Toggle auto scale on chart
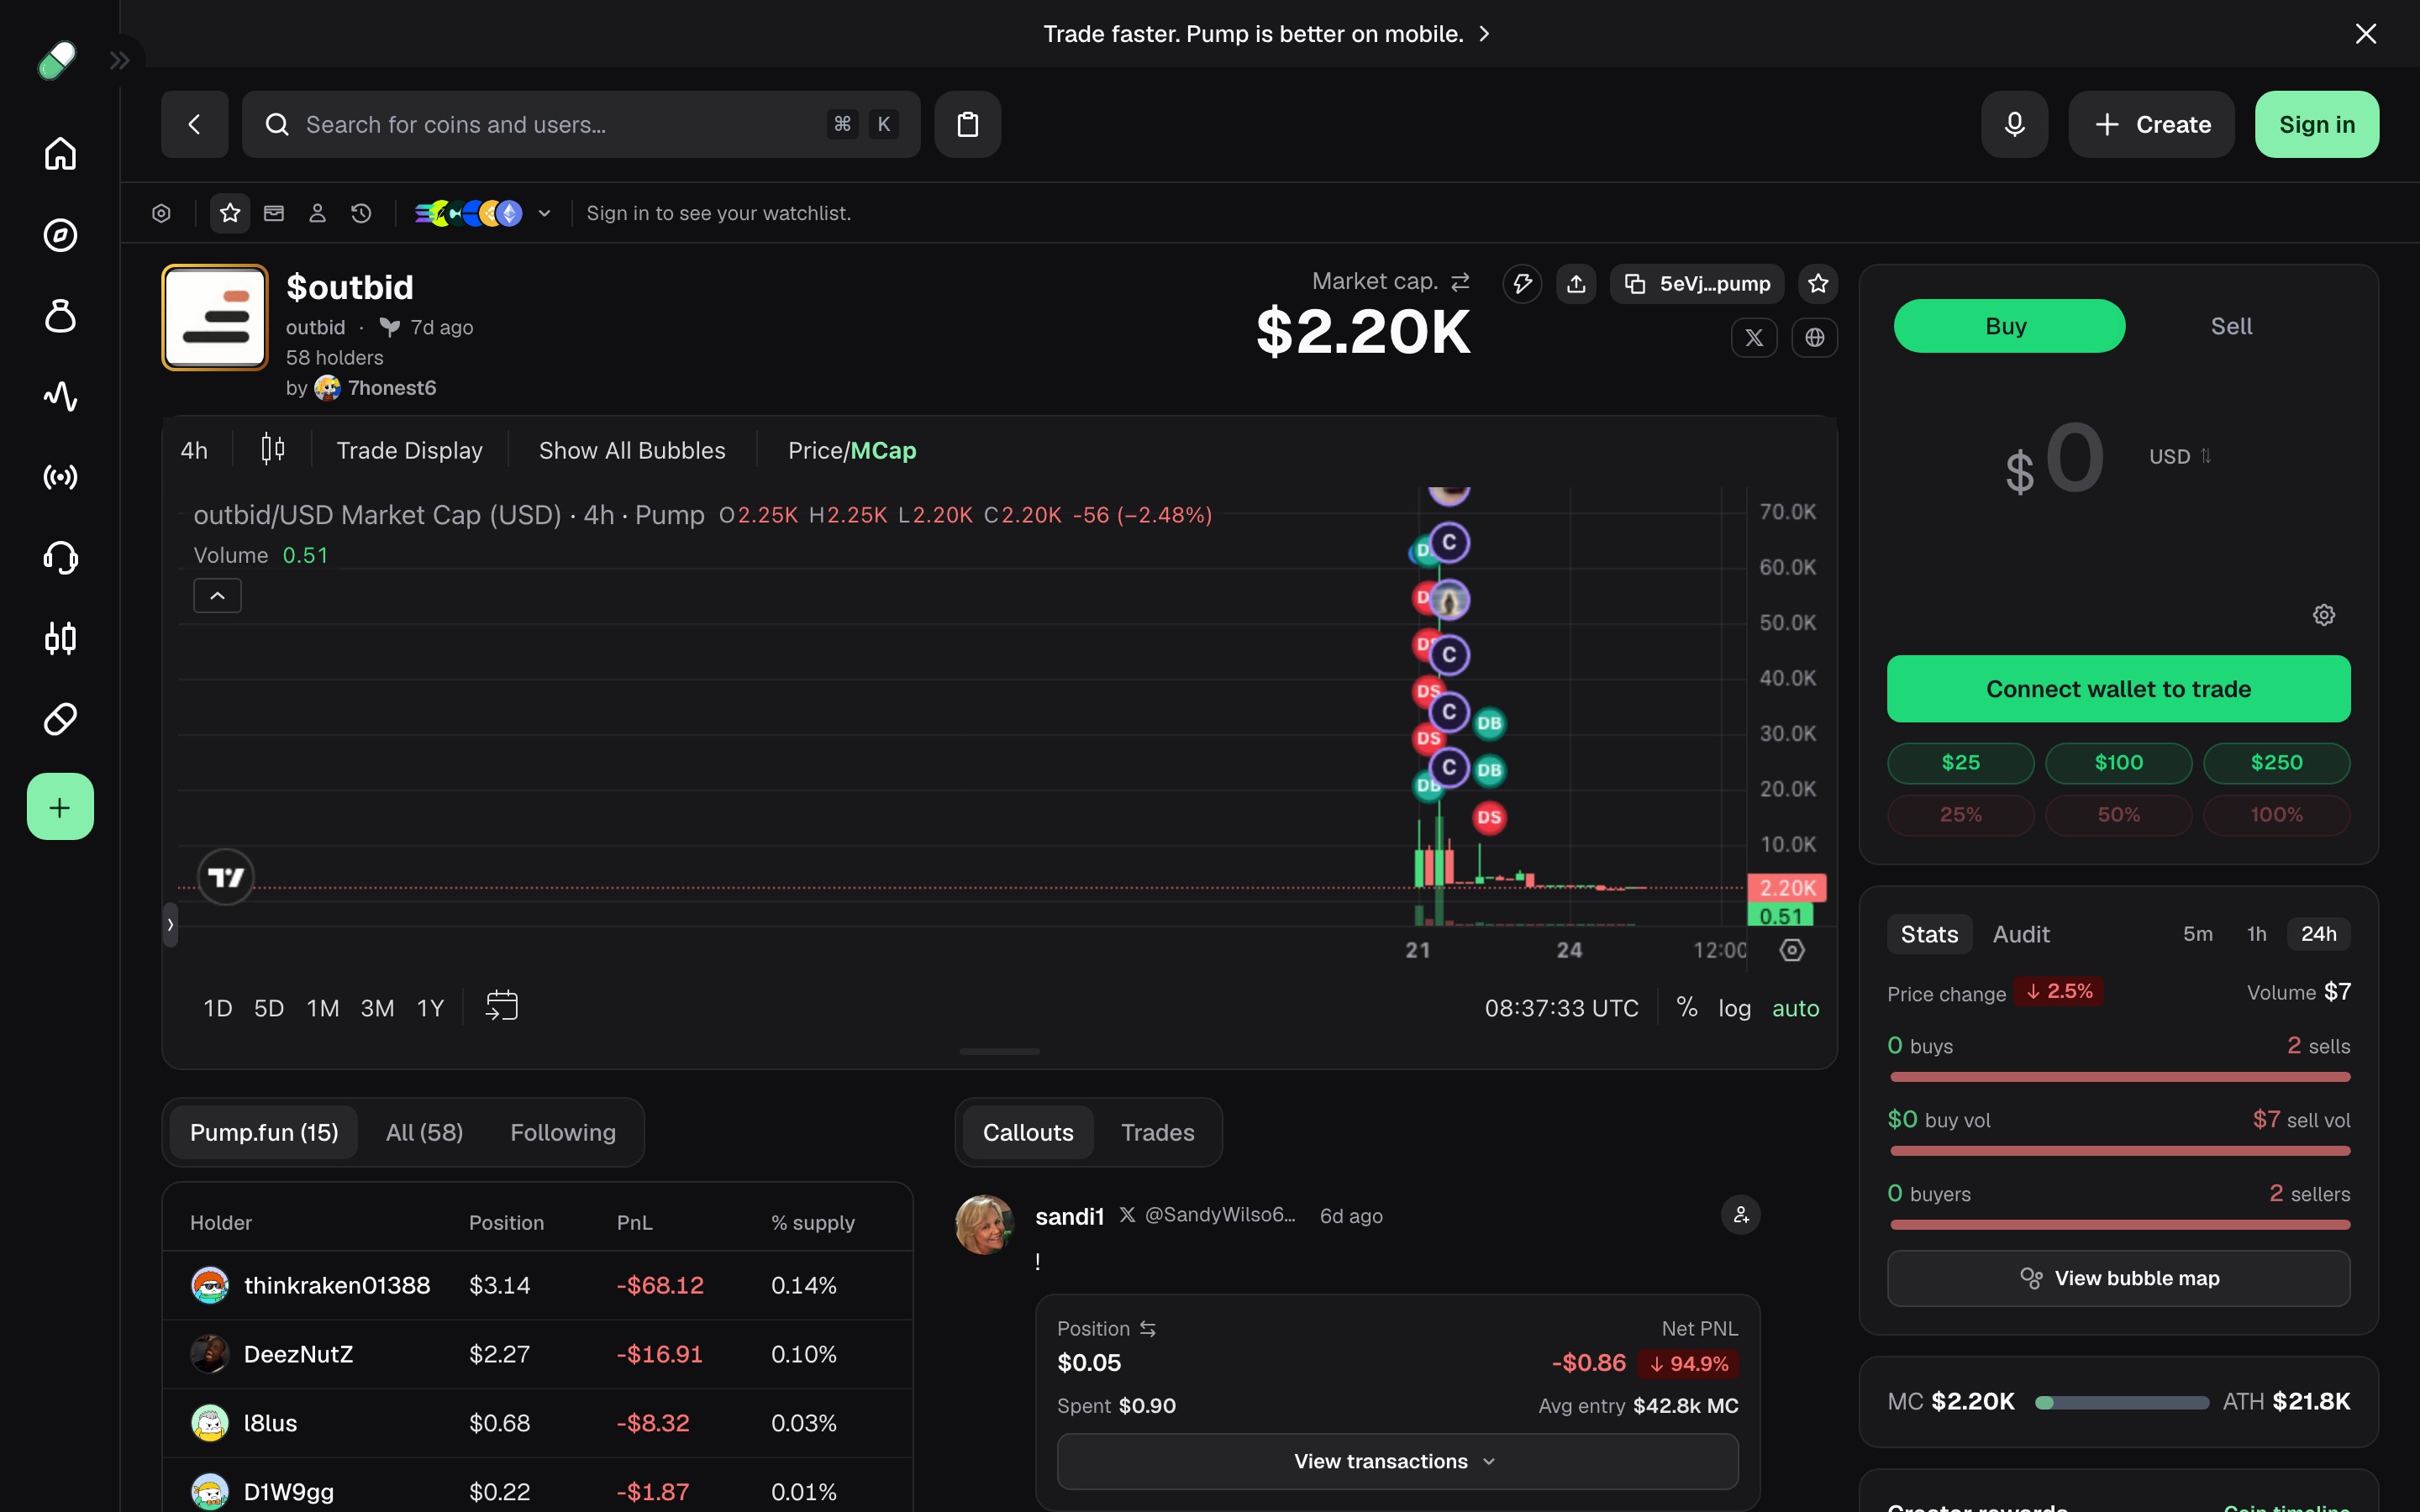The height and width of the screenshot is (1512, 2420). pos(1796,1008)
